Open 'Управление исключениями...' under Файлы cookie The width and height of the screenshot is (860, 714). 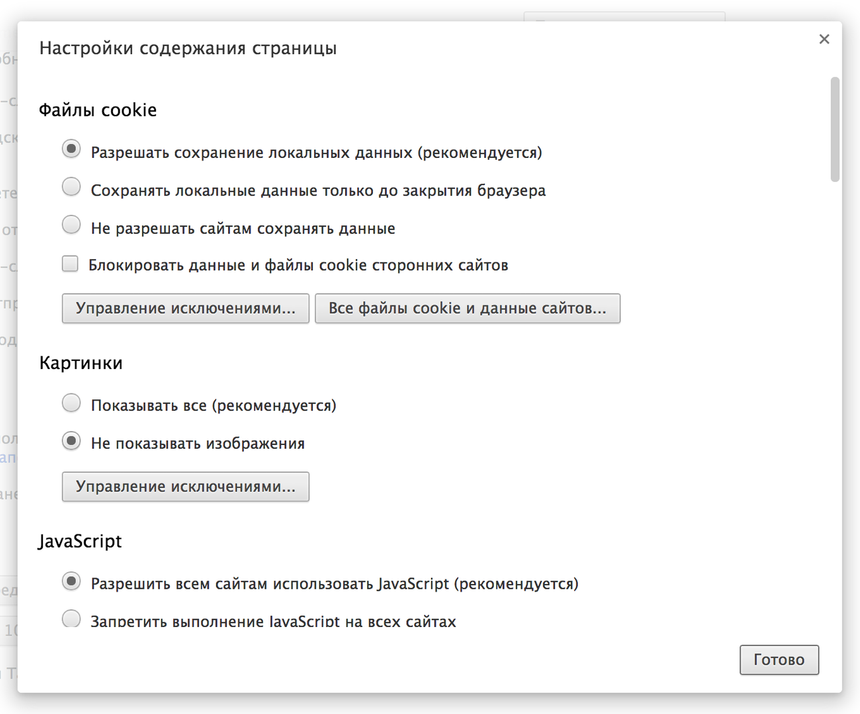tap(186, 308)
